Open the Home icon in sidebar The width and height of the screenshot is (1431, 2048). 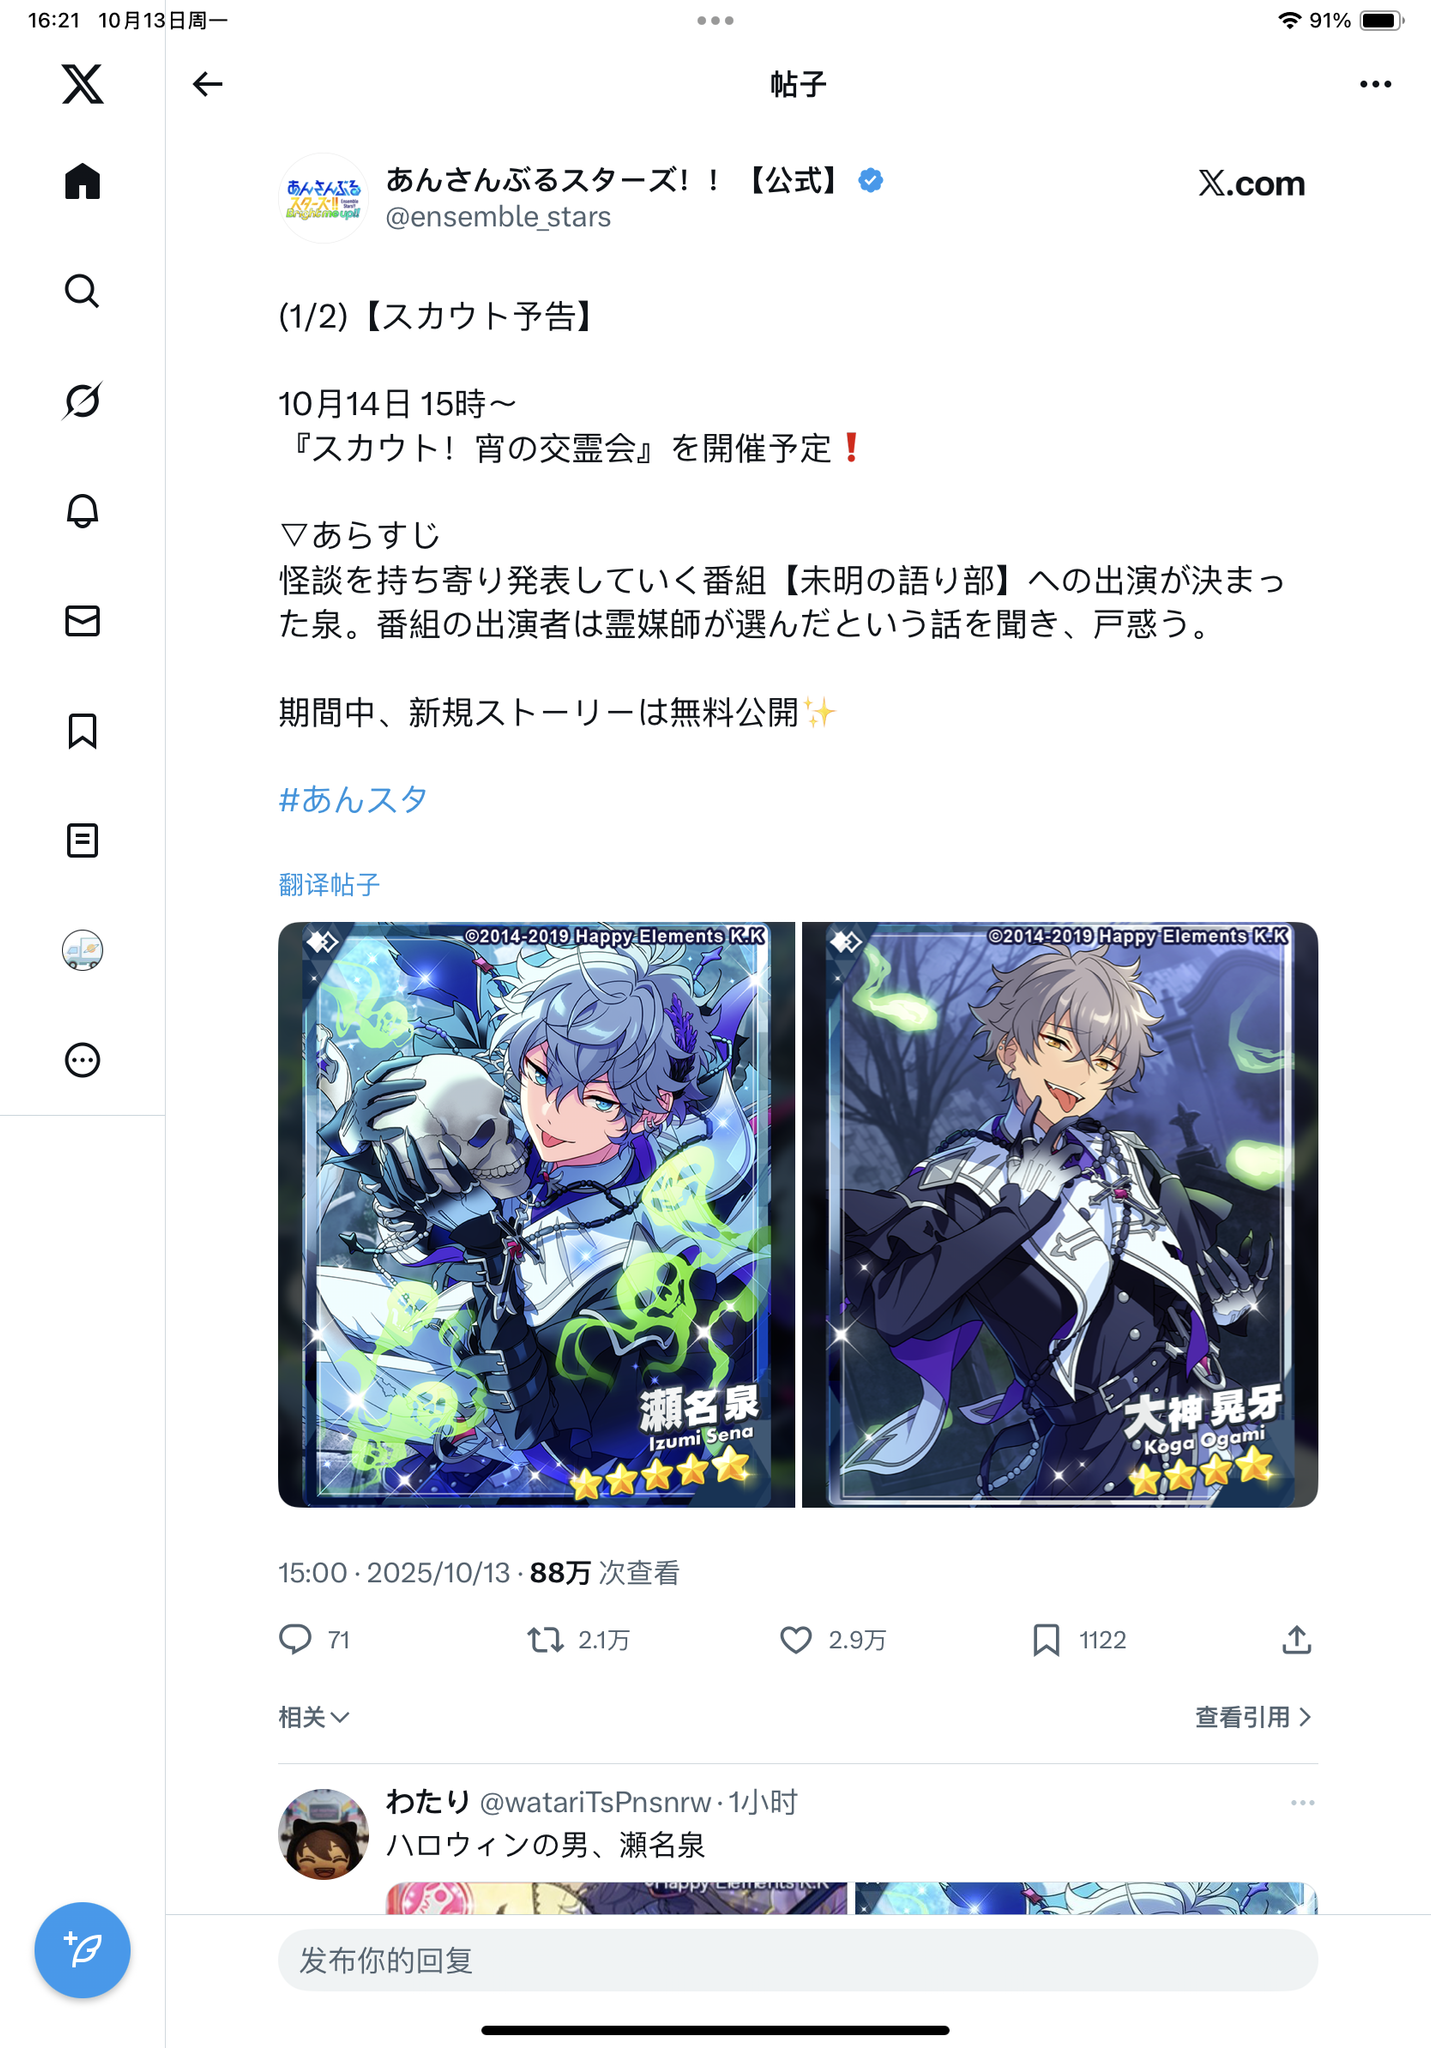tap(82, 181)
